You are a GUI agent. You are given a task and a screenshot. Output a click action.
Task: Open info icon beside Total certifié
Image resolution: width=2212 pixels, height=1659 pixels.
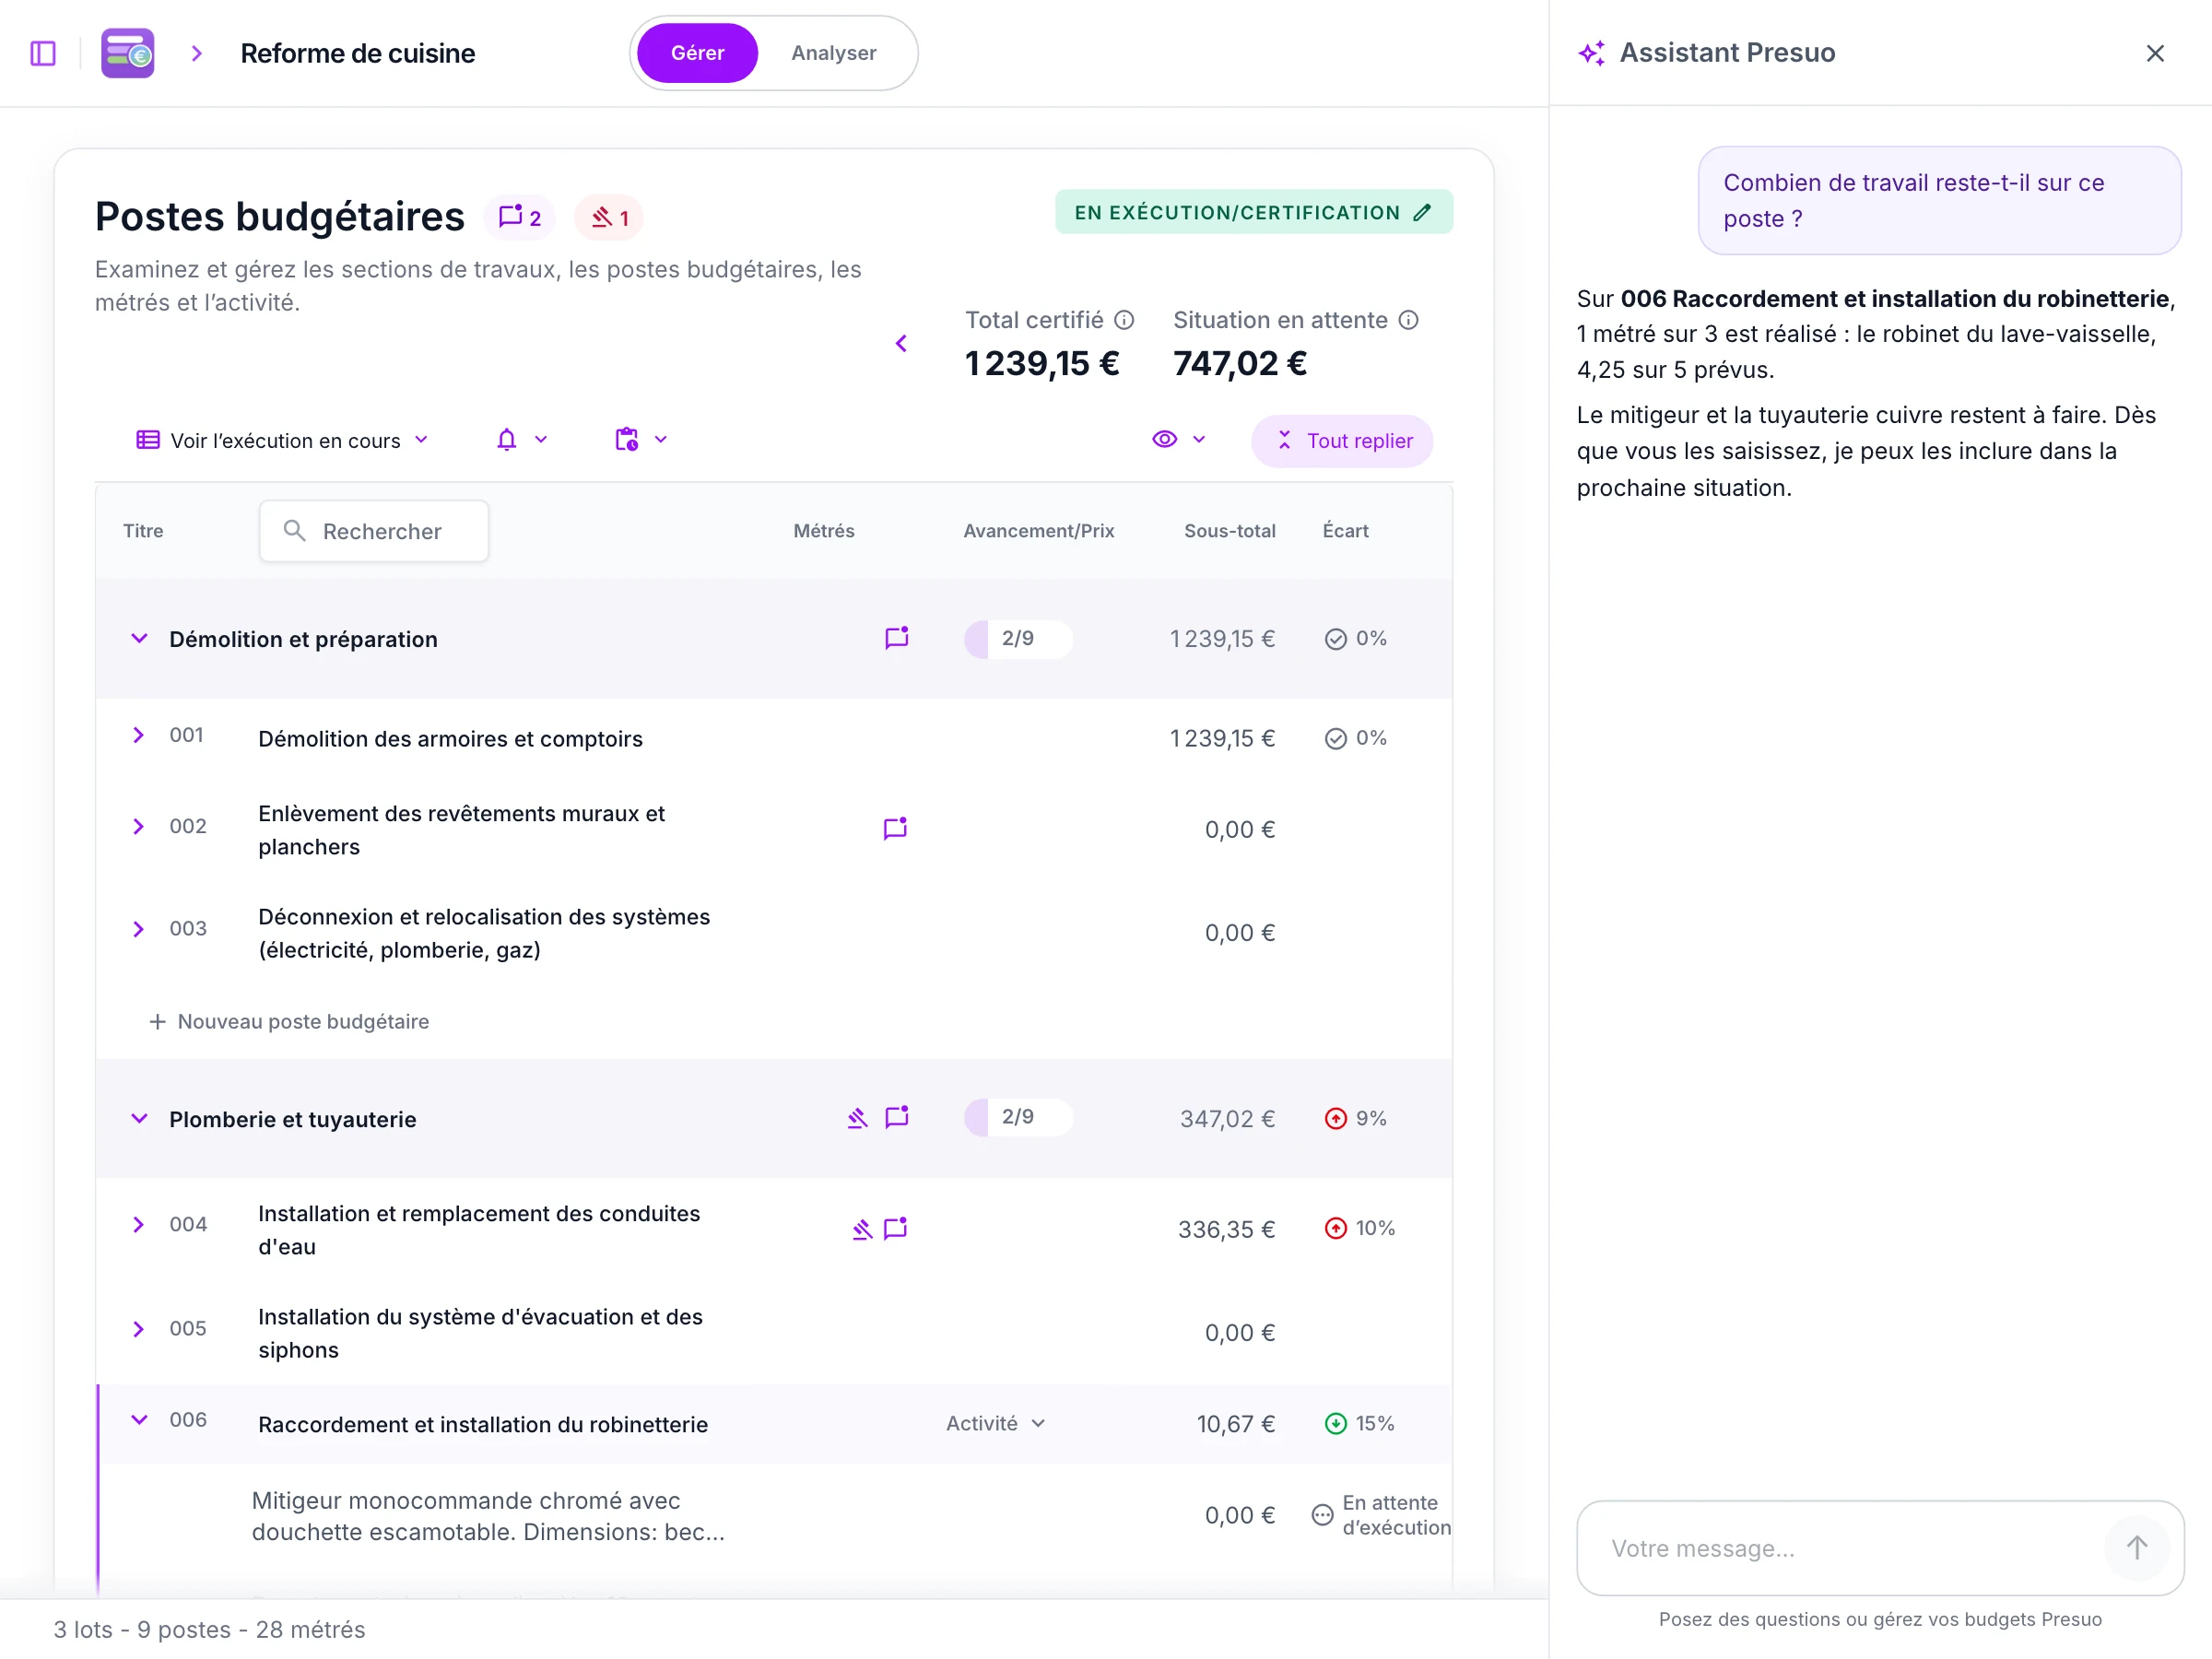tap(1124, 320)
